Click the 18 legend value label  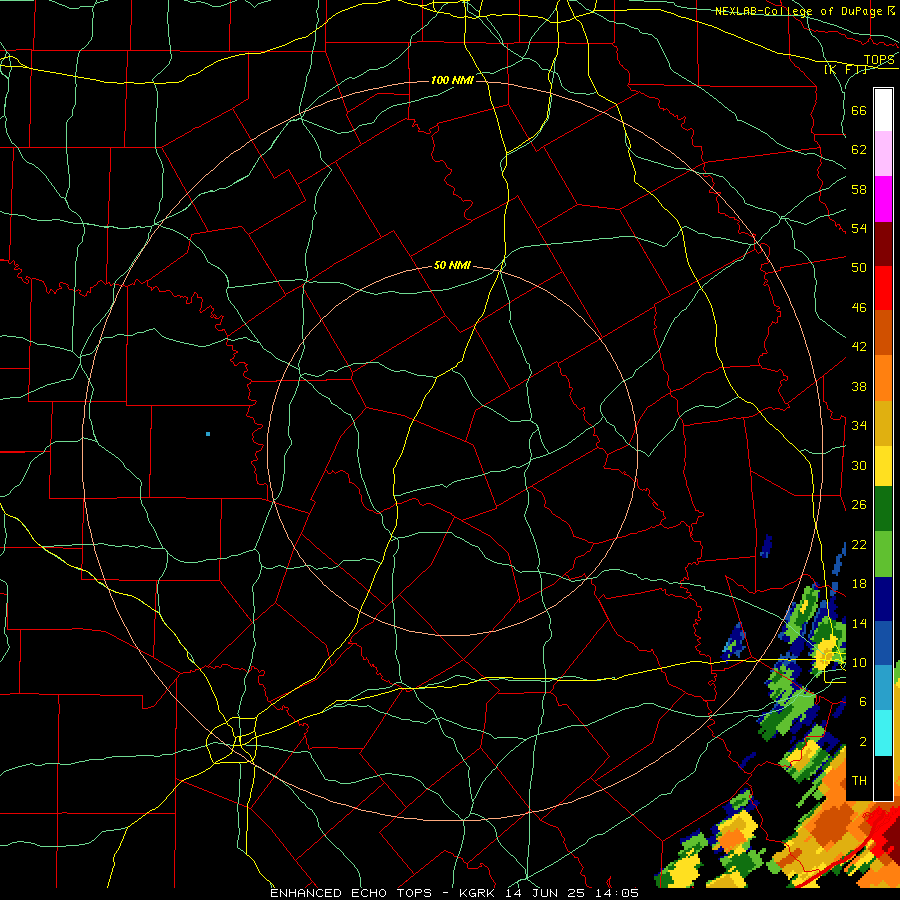click(x=859, y=584)
